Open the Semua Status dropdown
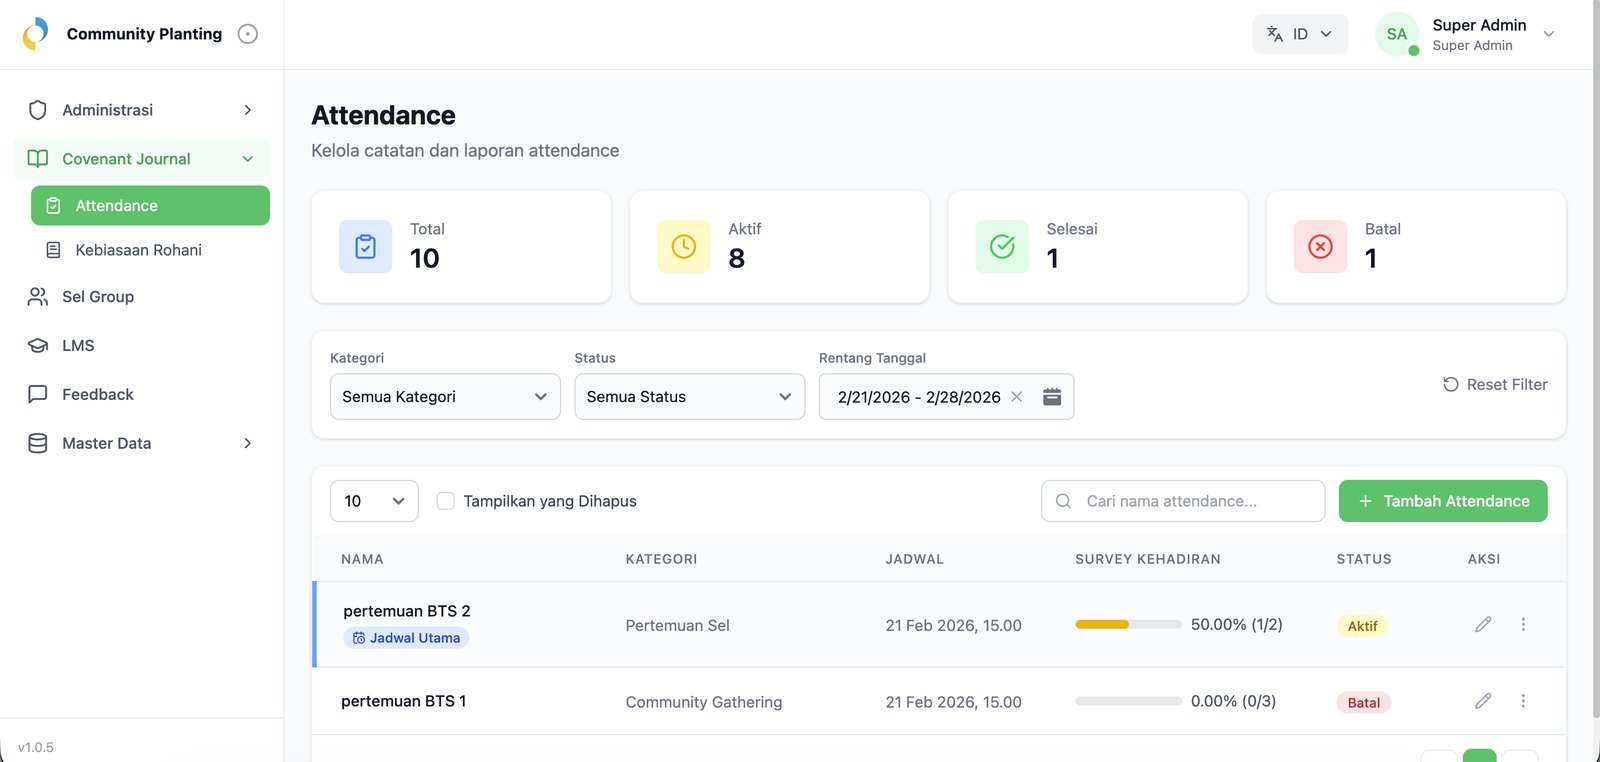Viewport: 1600px width, 762px height. point(690,397)
